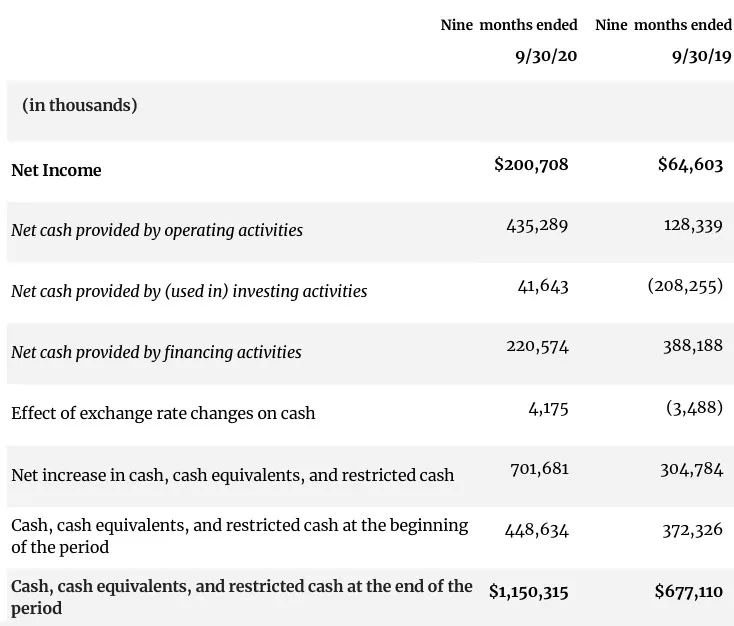This screenshot has width=734, height=626.
Task: Click operating activities value 128,339
Action: click(693, 225)
